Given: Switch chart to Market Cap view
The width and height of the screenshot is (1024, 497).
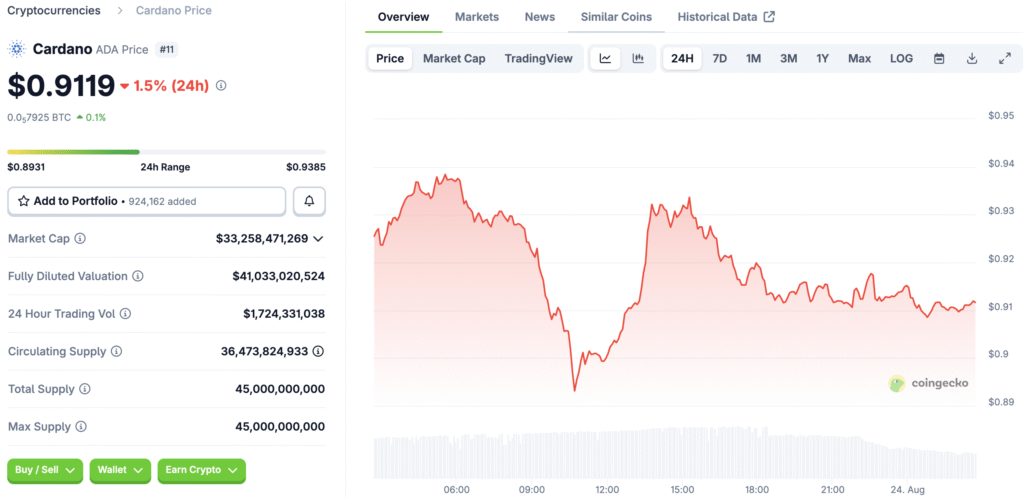Looking at the screenshot, I should 454,58.
